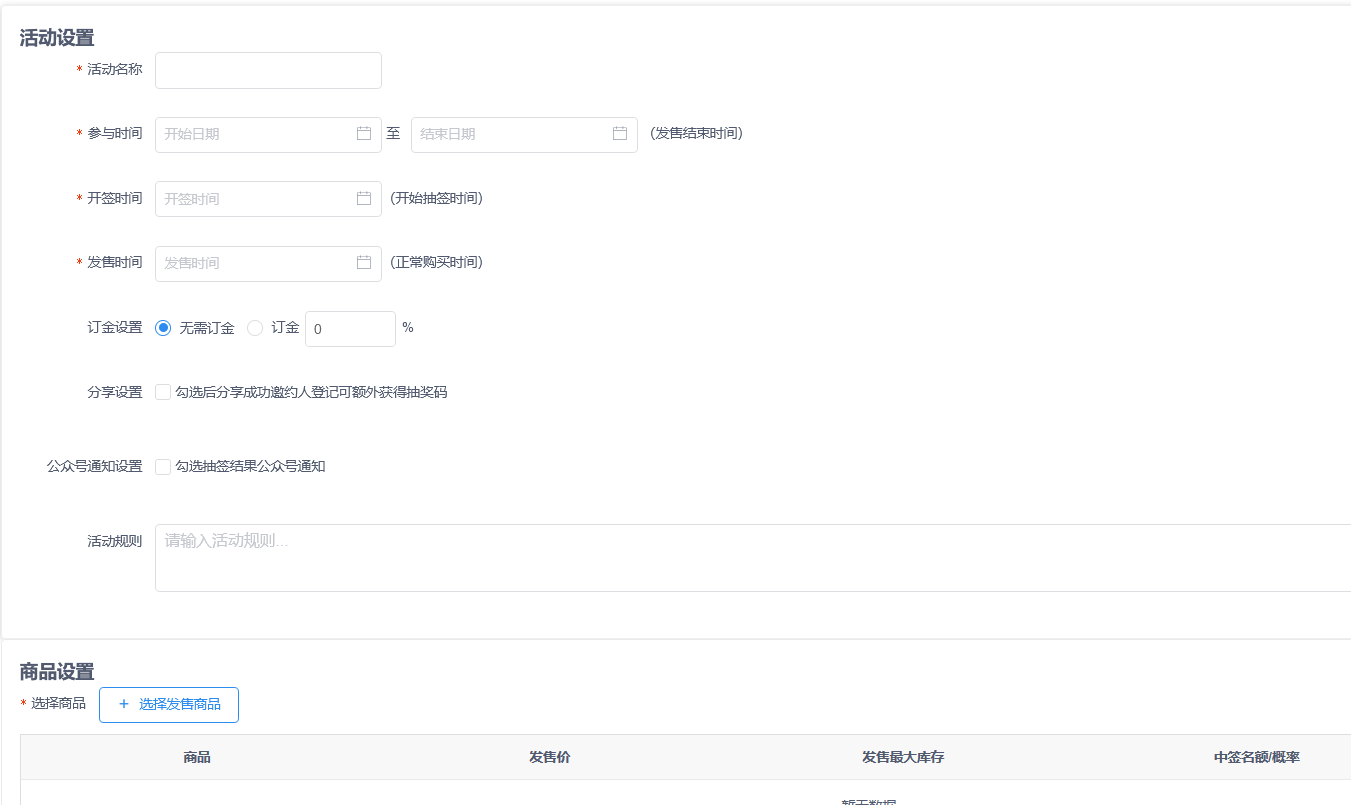Click the (正常购买时间) hint text
The width and height of the screenshot is (1351, 805).
click(437, 262)
